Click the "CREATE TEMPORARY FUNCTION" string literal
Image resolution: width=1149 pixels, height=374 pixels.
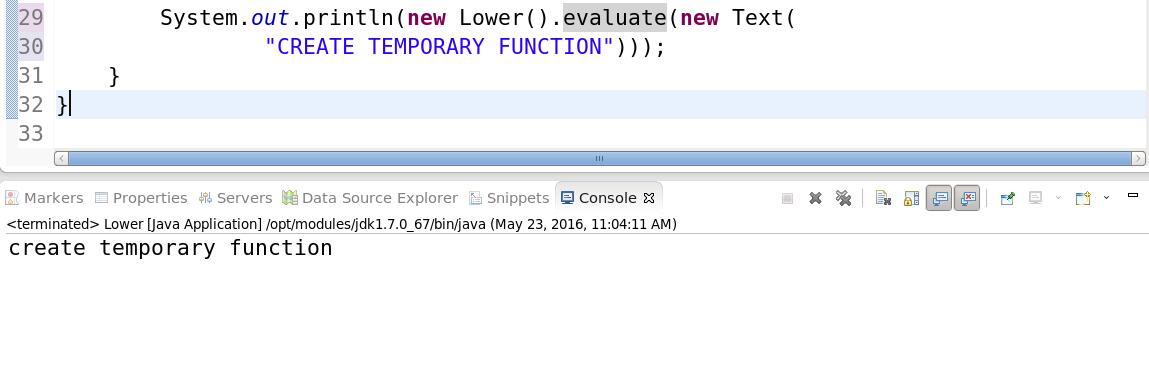[x=439, y=47]
